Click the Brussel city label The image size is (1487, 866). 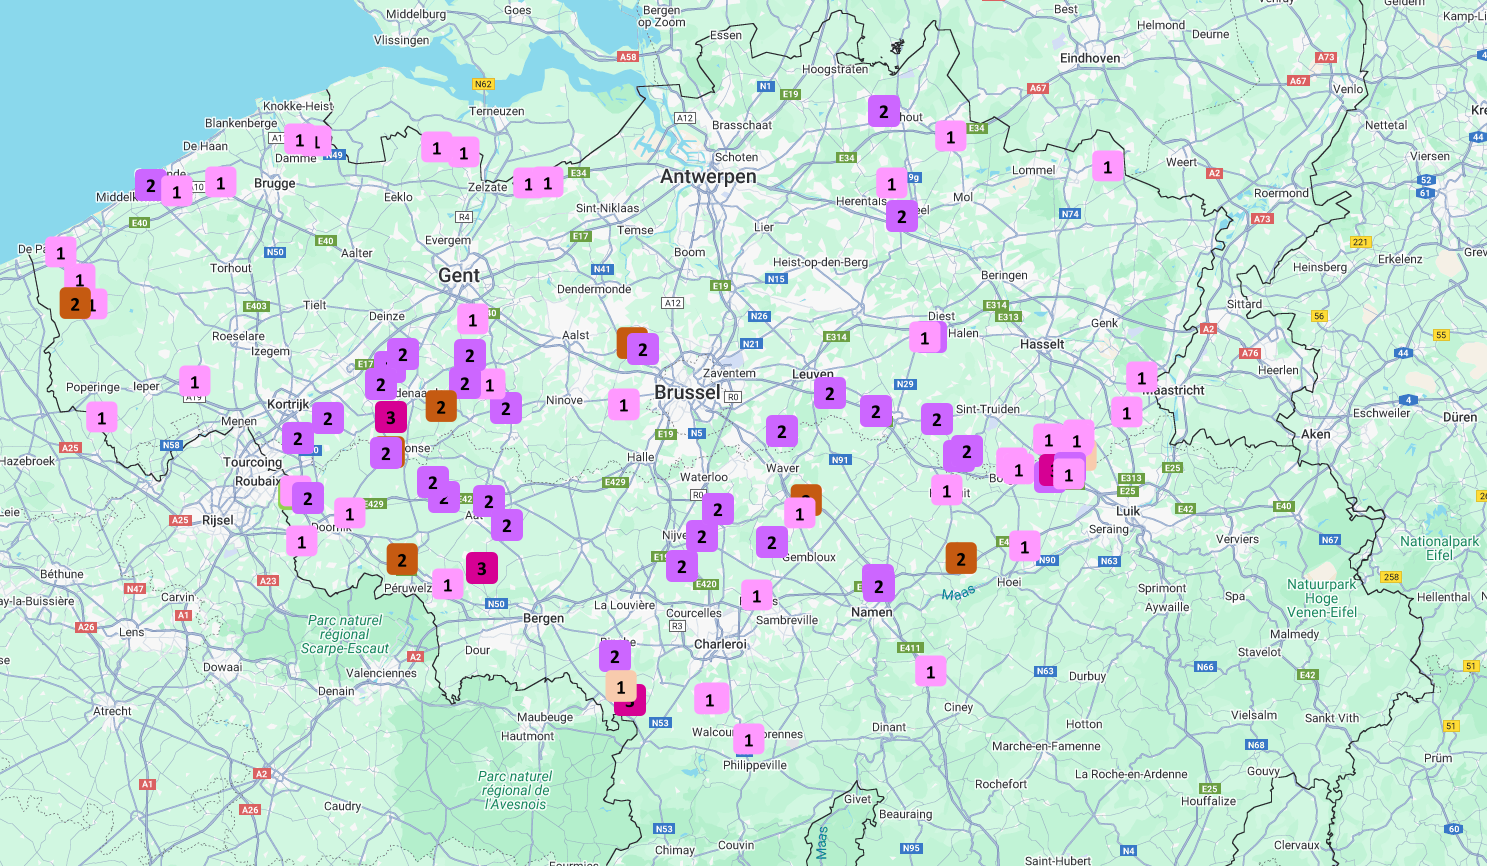687,392
